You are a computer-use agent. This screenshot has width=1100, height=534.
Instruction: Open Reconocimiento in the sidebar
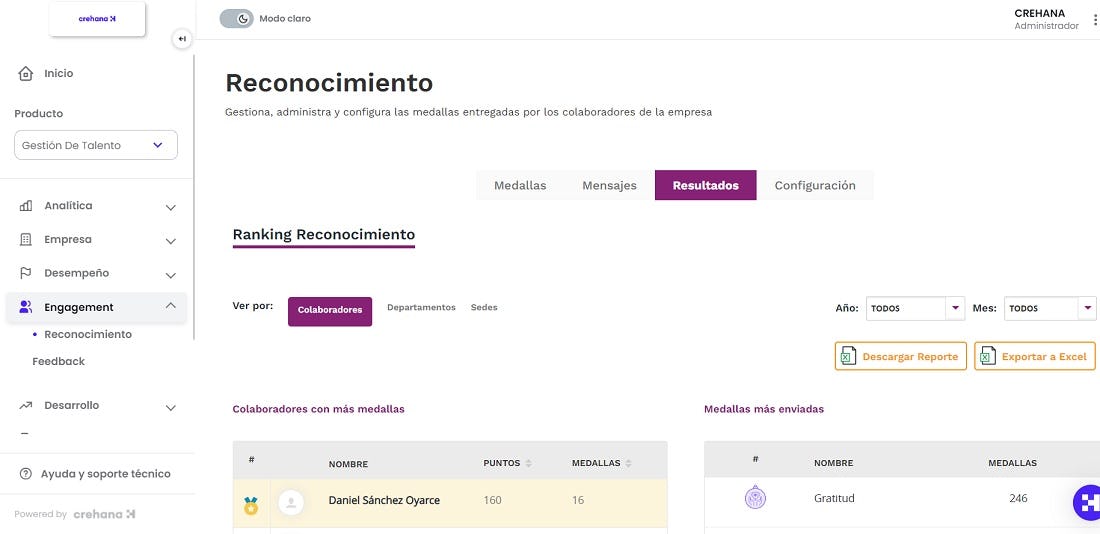[x=88, y=335]
